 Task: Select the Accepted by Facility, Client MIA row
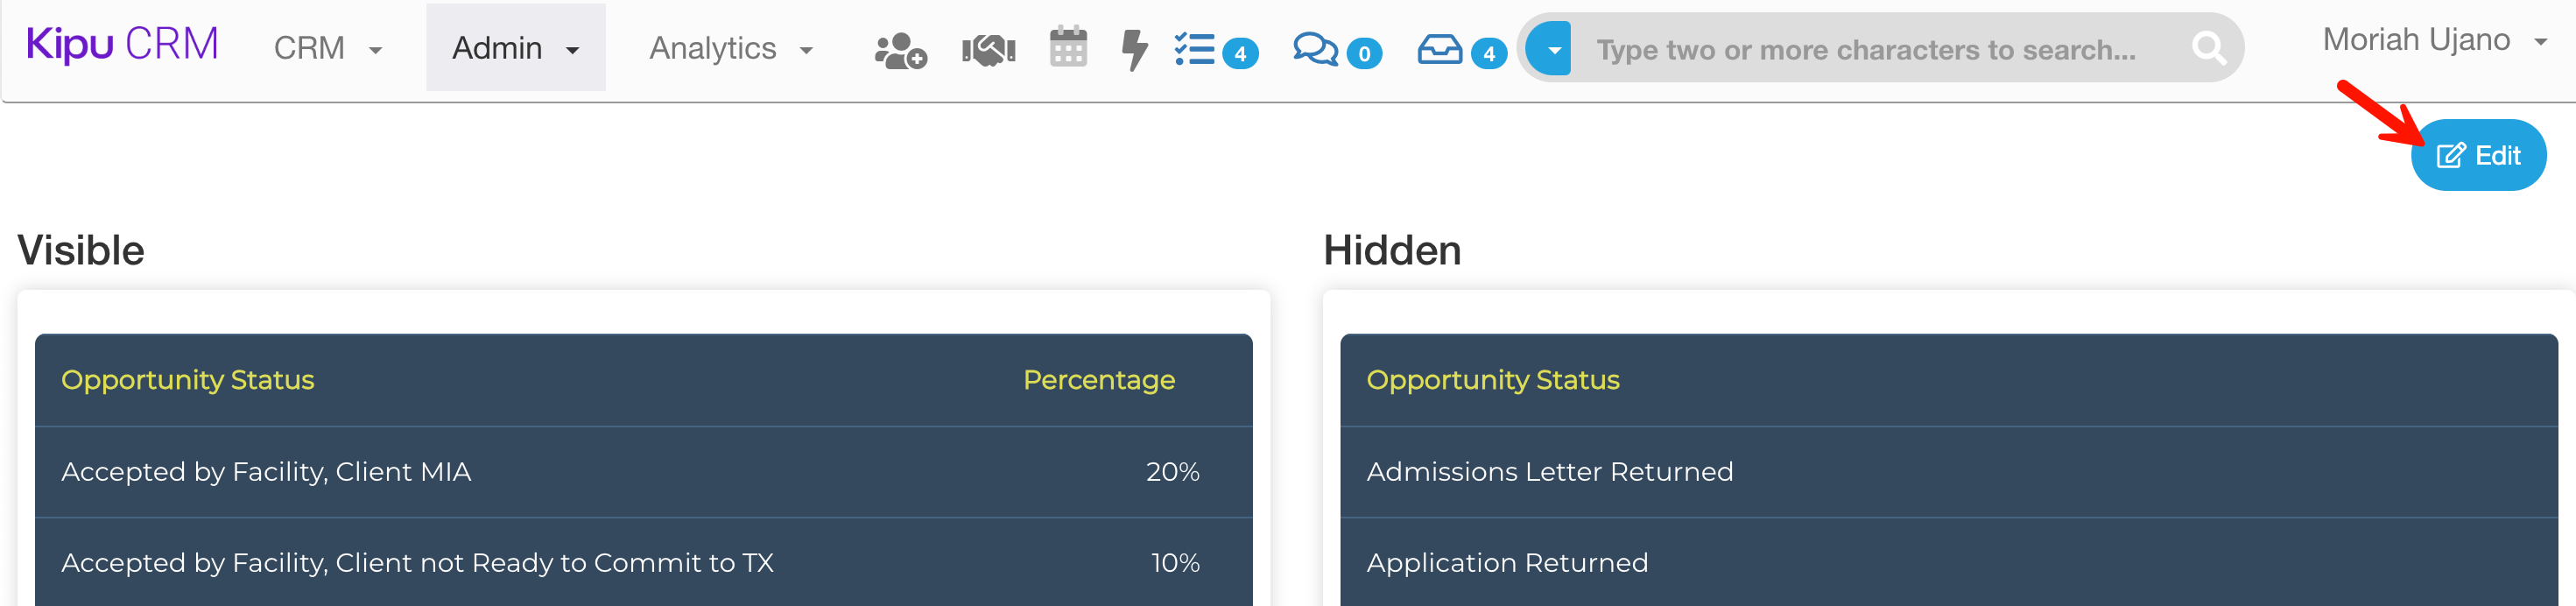(x=266, y=471)
